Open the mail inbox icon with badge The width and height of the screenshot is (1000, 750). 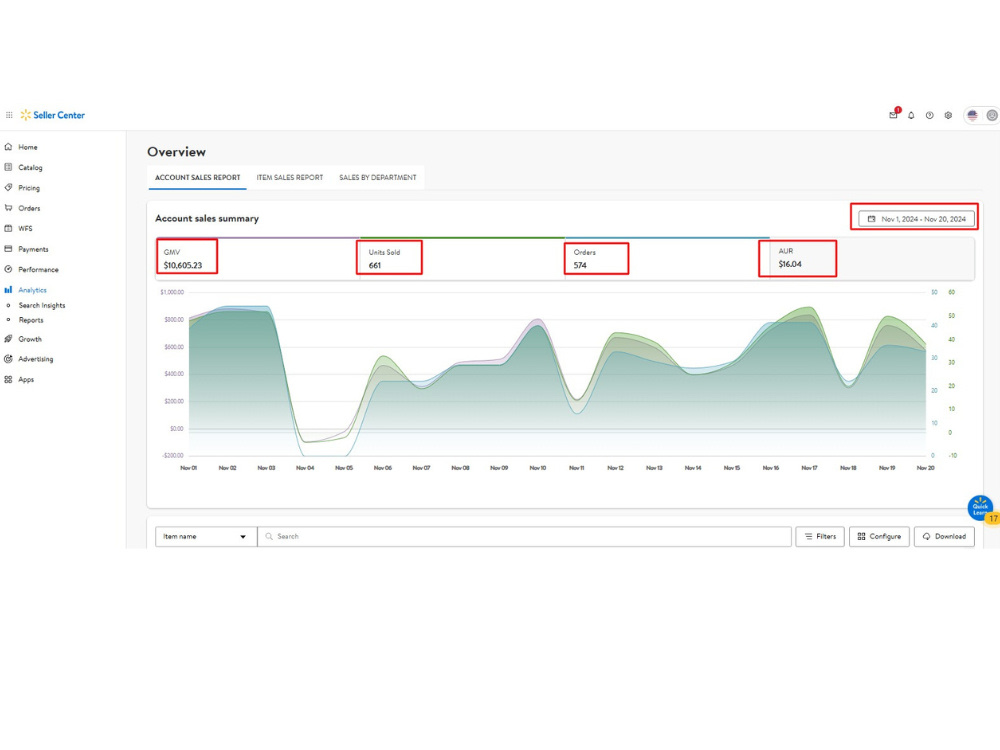click(893, 115)
